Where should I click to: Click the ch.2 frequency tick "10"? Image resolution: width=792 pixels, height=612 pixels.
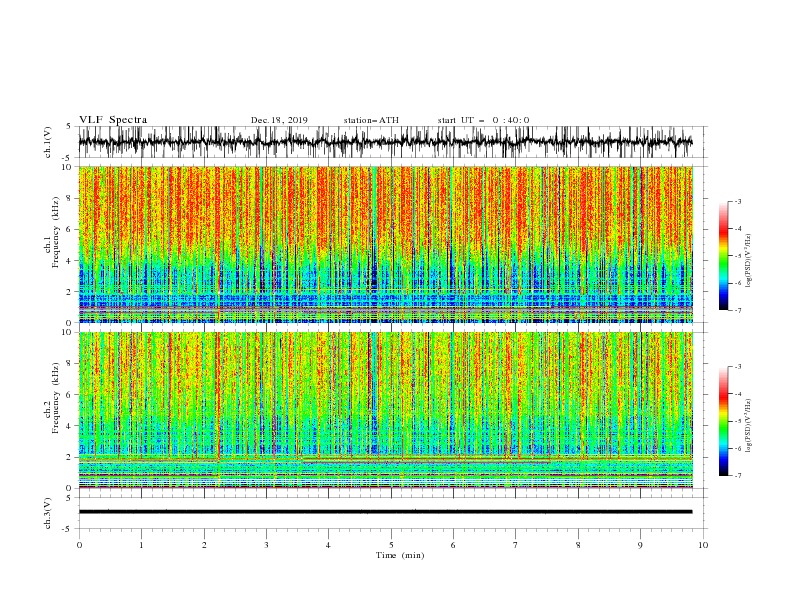67,332
